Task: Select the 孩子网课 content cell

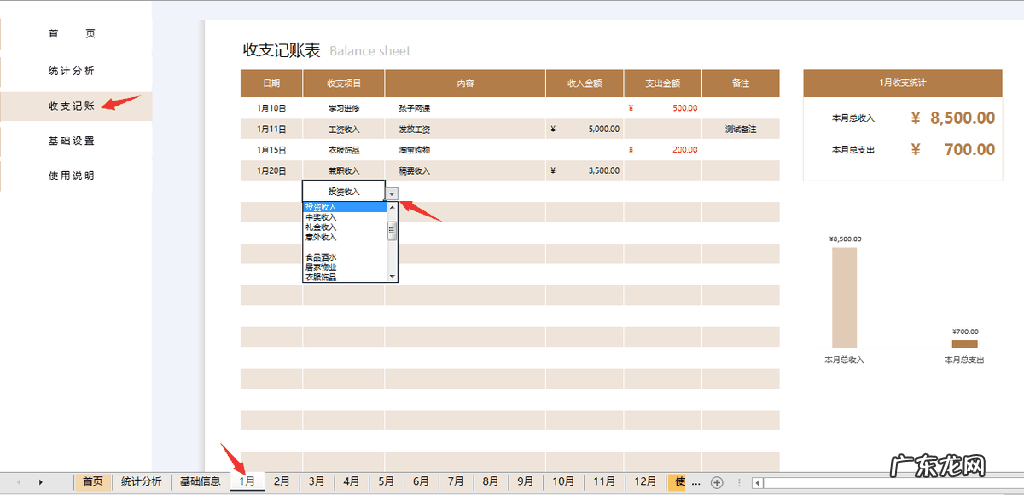Action: pyautogui.click(x=465, y=108)
